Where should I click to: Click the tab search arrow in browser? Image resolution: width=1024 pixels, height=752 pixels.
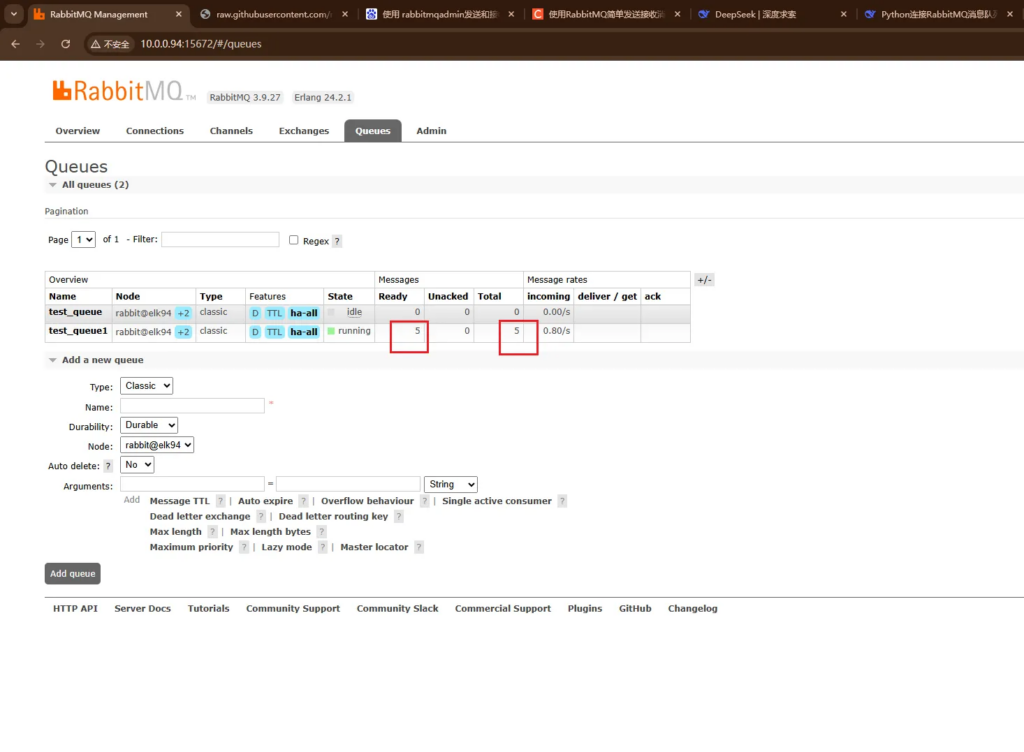[14, 14]
